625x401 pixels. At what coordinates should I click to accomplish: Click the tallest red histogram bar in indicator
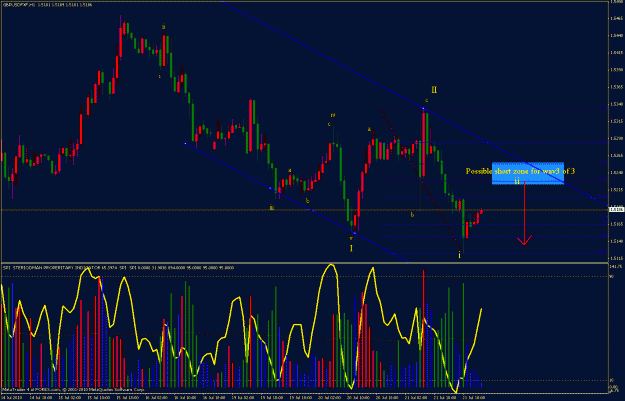[423, 328]
